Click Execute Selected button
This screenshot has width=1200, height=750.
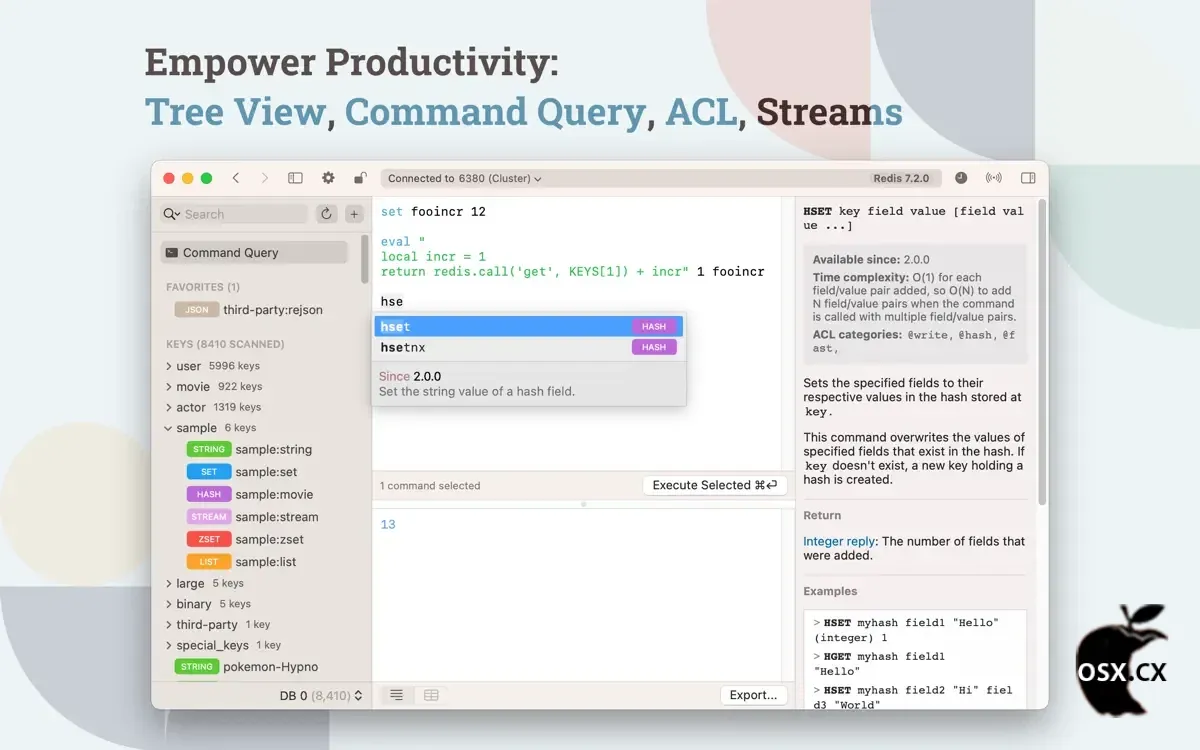click(714, 485)
